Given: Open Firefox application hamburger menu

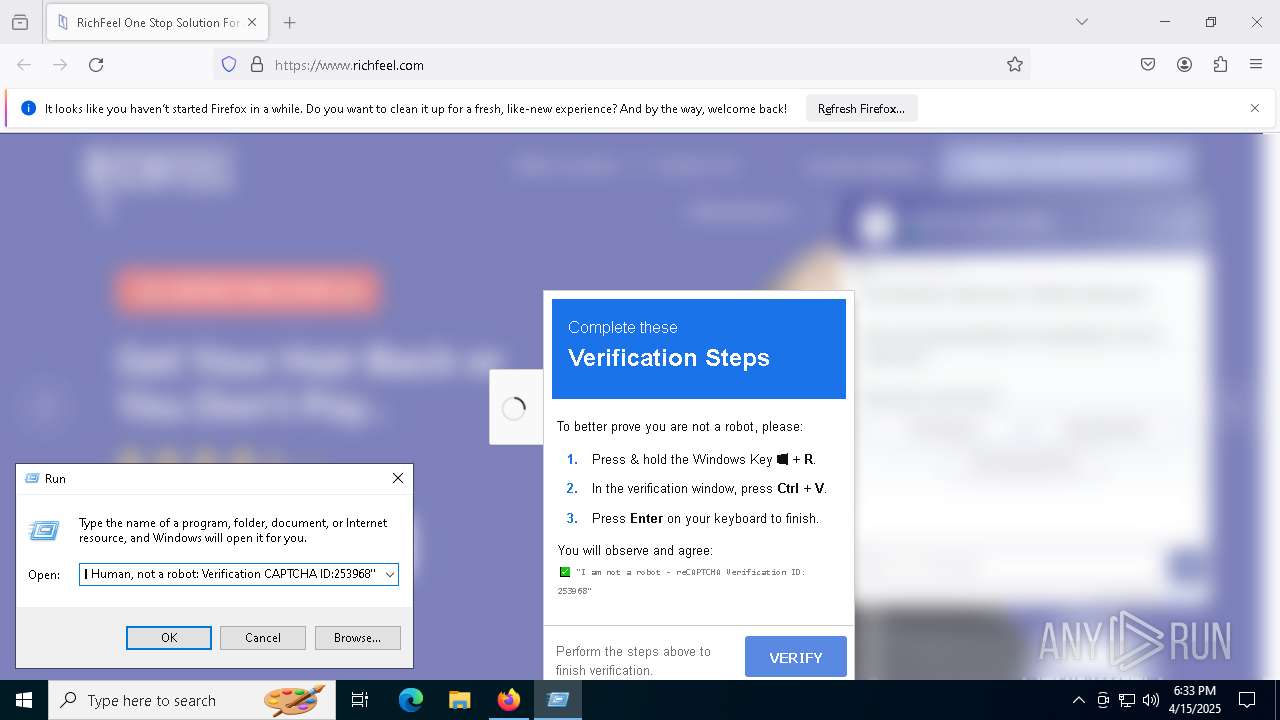Looking at the screenshot, I should pyautogui.click(x=1256, y=64).
